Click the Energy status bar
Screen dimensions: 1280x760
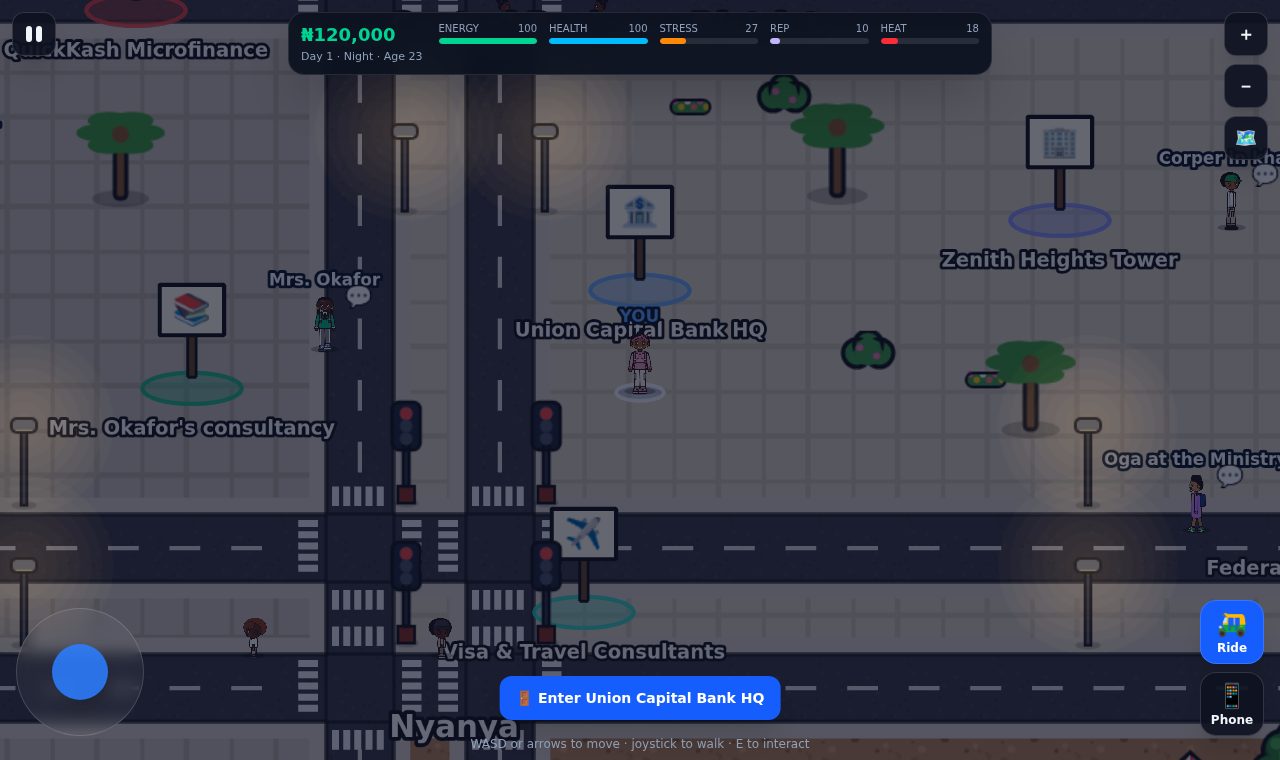point(488,34)
